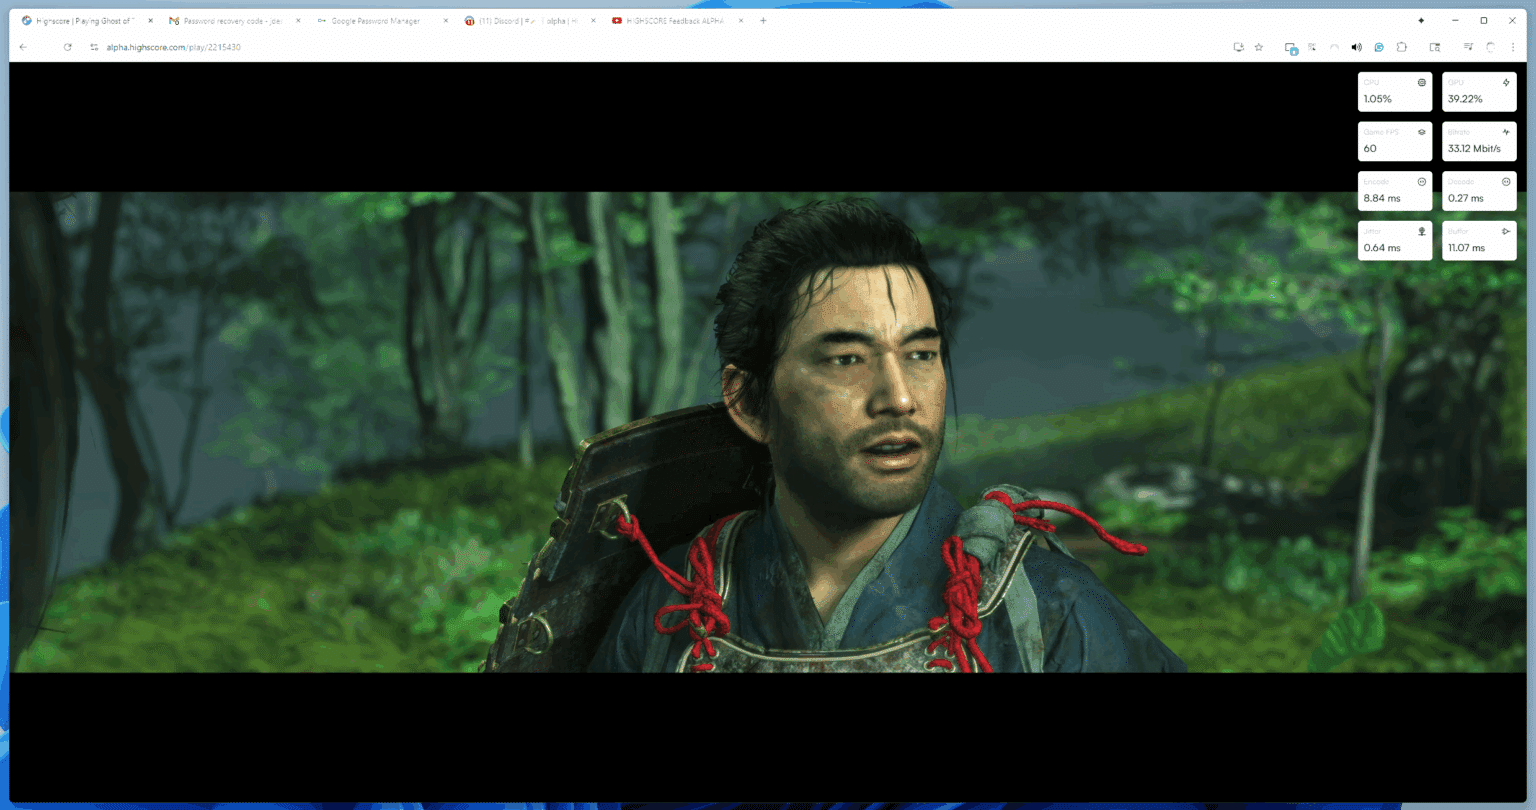Click the GPU usage stat card
Image resolution: width=1536 pixels, height=810 pixels.
(1479, 91)
